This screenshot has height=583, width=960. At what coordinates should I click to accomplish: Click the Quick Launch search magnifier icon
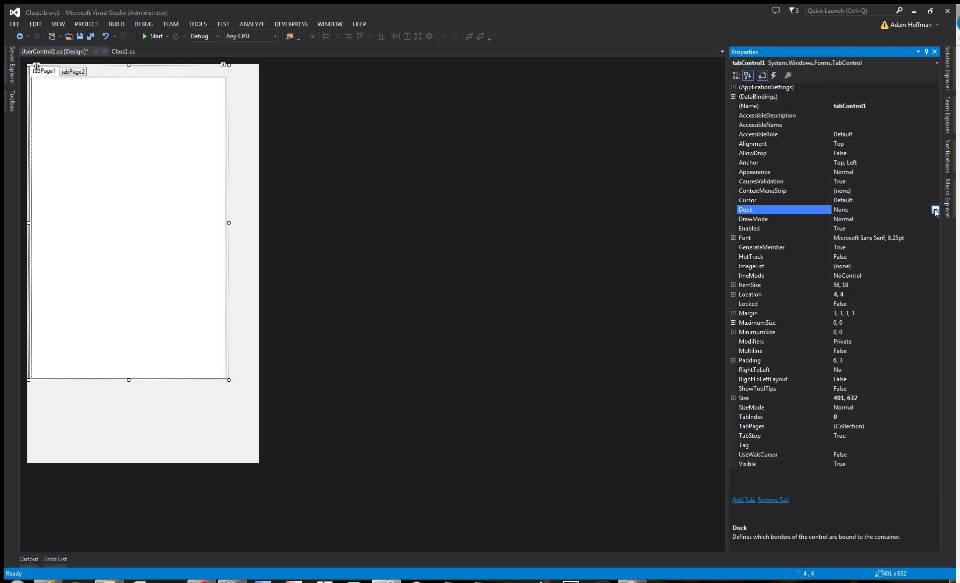(x=899, y=10)
